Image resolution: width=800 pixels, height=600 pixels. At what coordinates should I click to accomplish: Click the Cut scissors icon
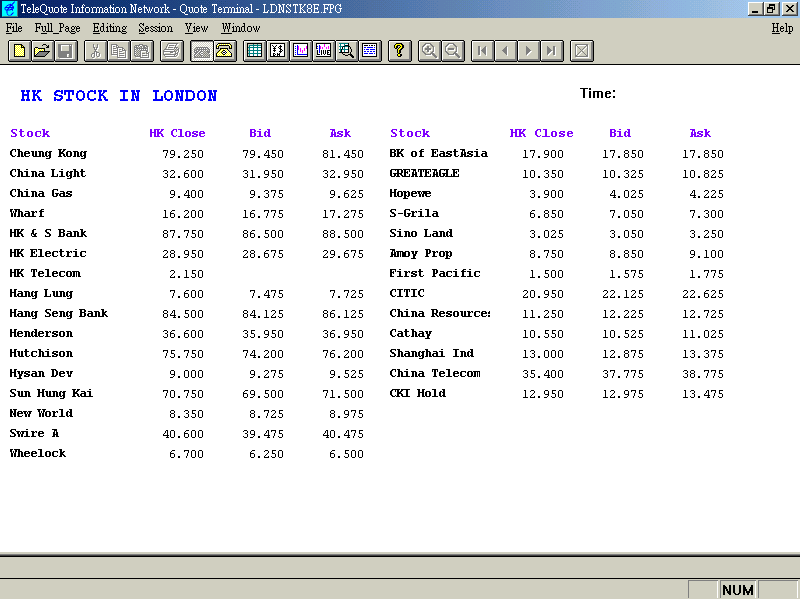[95, 51]
